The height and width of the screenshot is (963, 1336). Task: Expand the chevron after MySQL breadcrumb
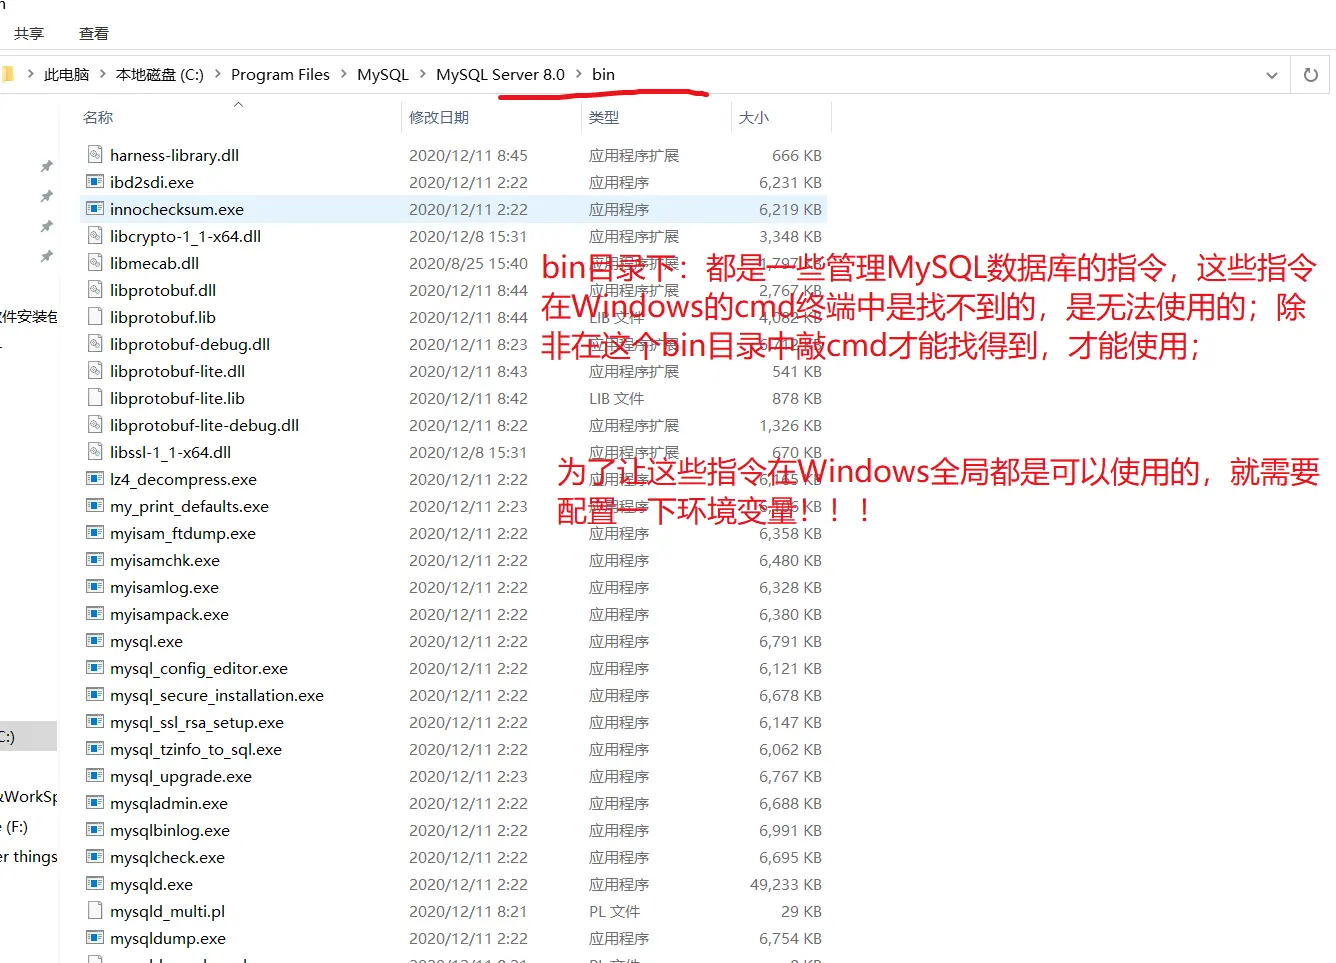(x=422, y=74)
